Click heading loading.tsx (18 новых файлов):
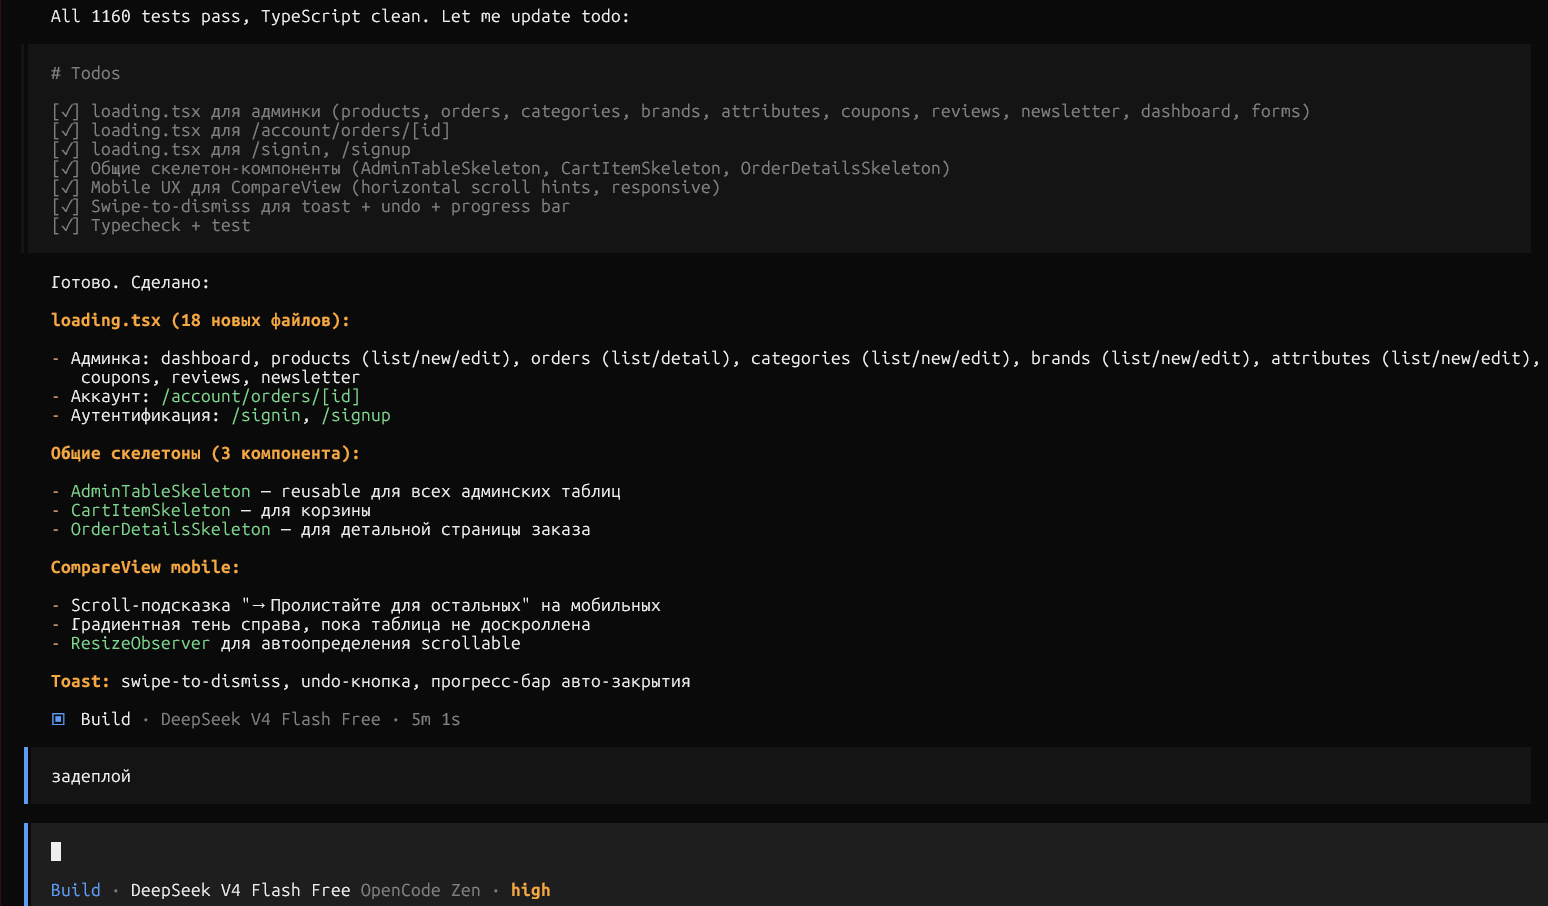The image size is (1548, 906). point(201,320)
